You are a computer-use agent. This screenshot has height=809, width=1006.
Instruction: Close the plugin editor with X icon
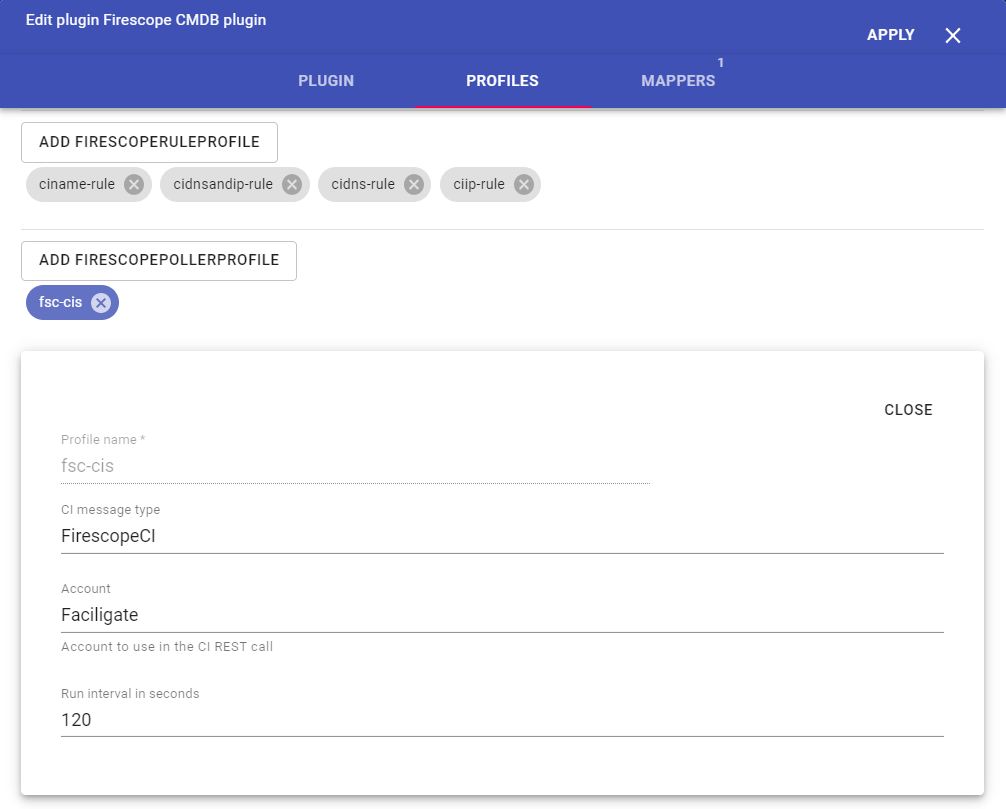952,36
